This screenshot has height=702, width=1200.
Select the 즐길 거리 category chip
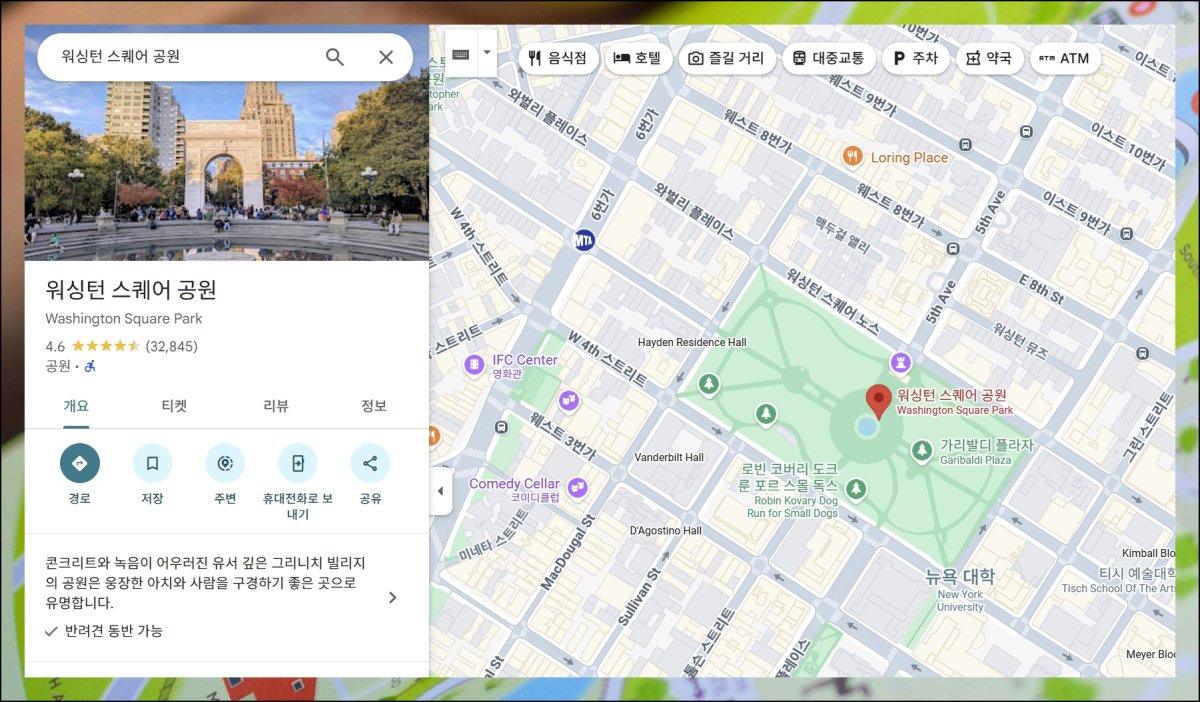(726, 58)
